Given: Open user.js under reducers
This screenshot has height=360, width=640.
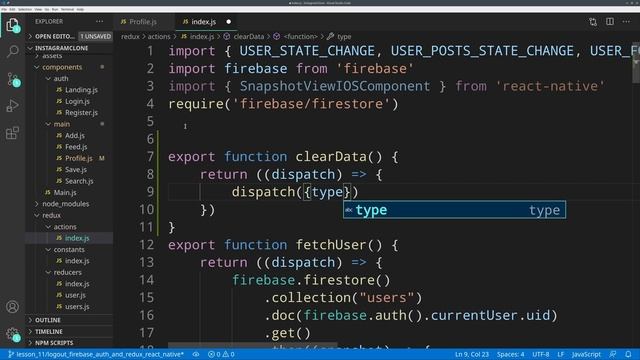Looking at the screenshot, I should [75, 295].
